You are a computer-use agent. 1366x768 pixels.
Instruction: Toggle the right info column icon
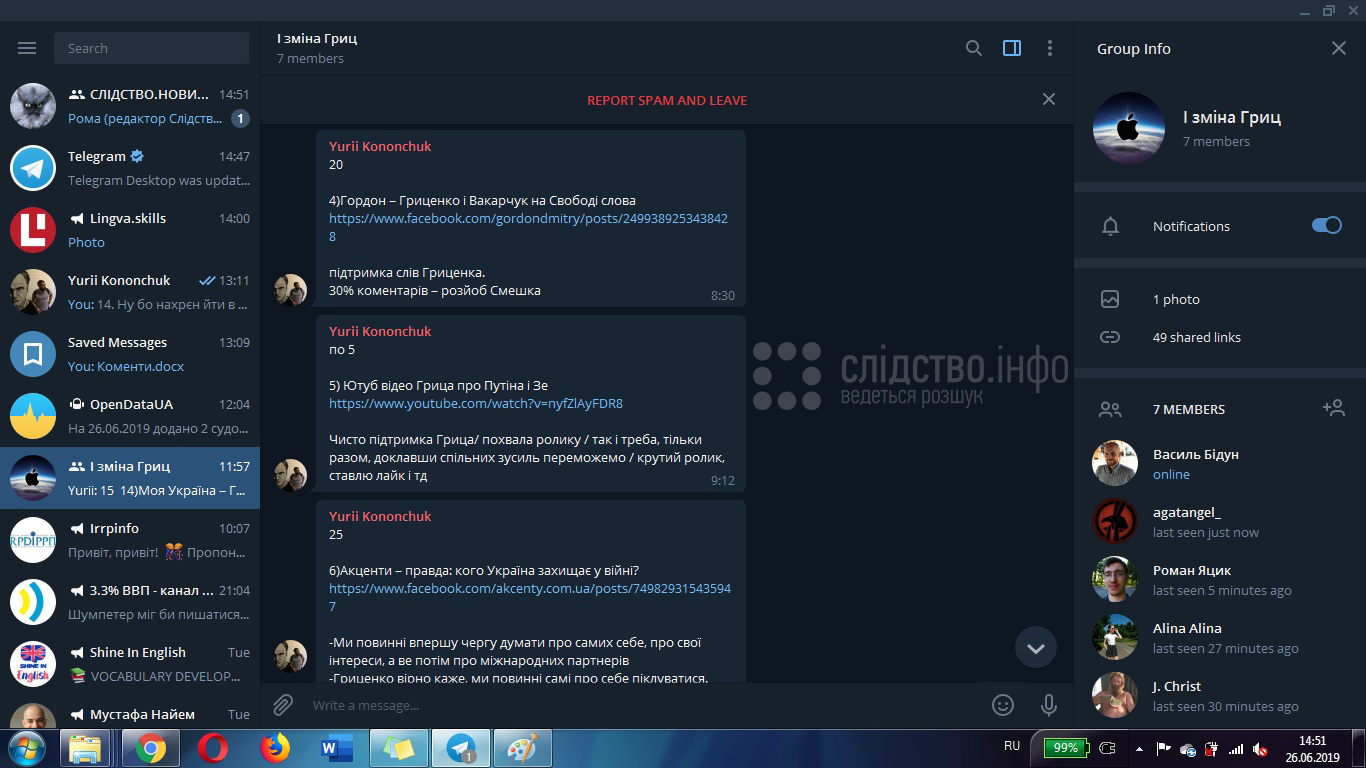1012,48
